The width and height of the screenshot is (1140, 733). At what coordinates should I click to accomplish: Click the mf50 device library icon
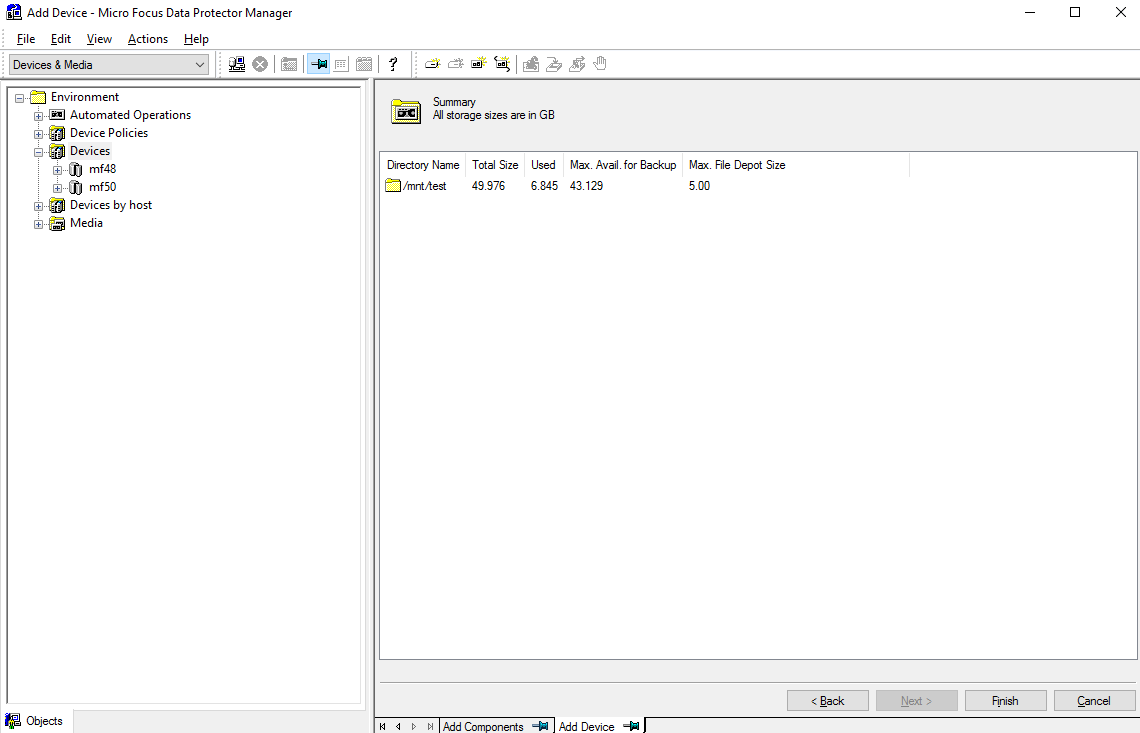click(x=76, y=188)
